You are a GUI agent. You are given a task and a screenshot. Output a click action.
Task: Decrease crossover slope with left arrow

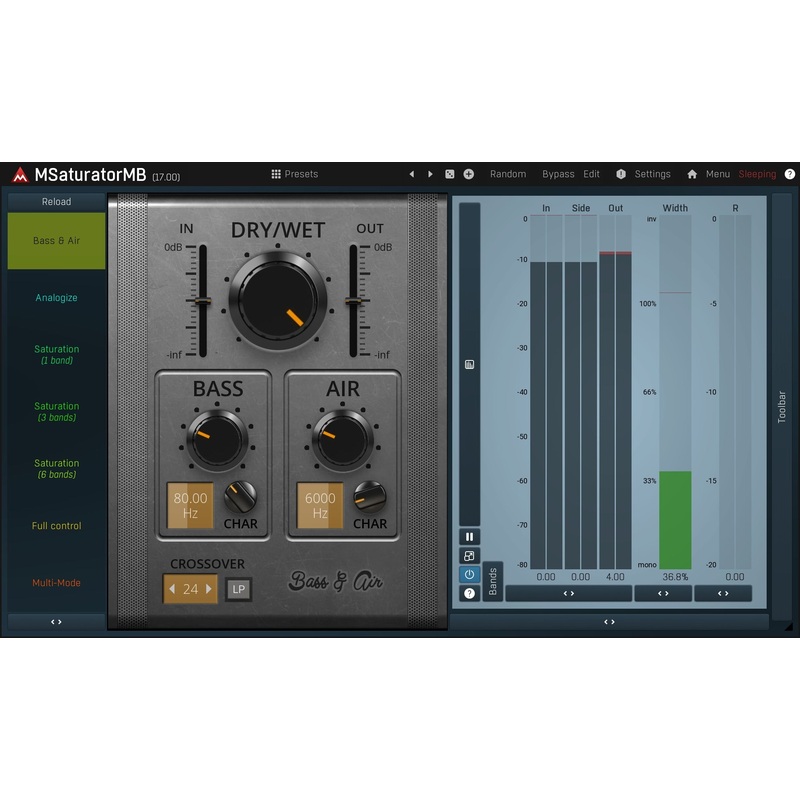(172, 589)
